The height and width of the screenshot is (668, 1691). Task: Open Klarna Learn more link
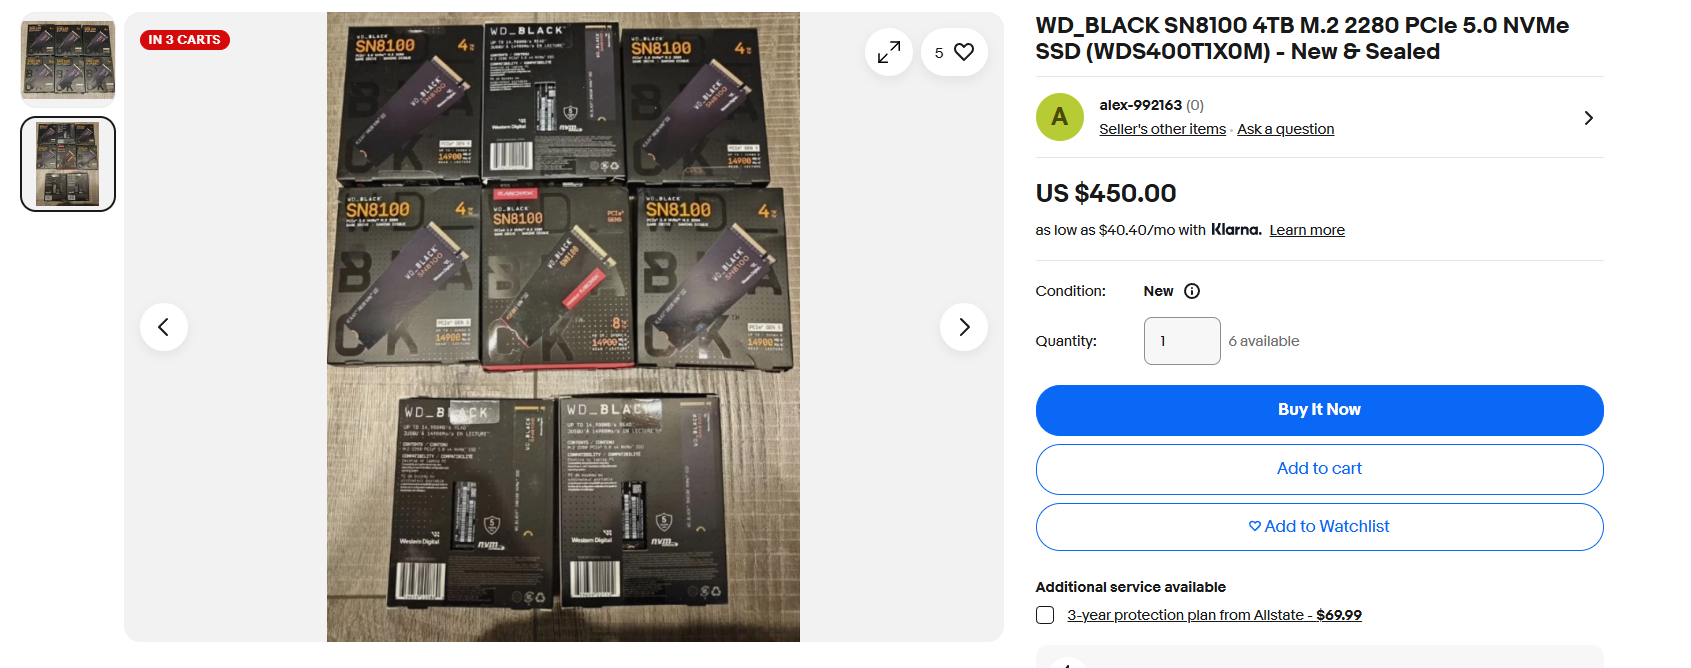(x=1307, y=230)
